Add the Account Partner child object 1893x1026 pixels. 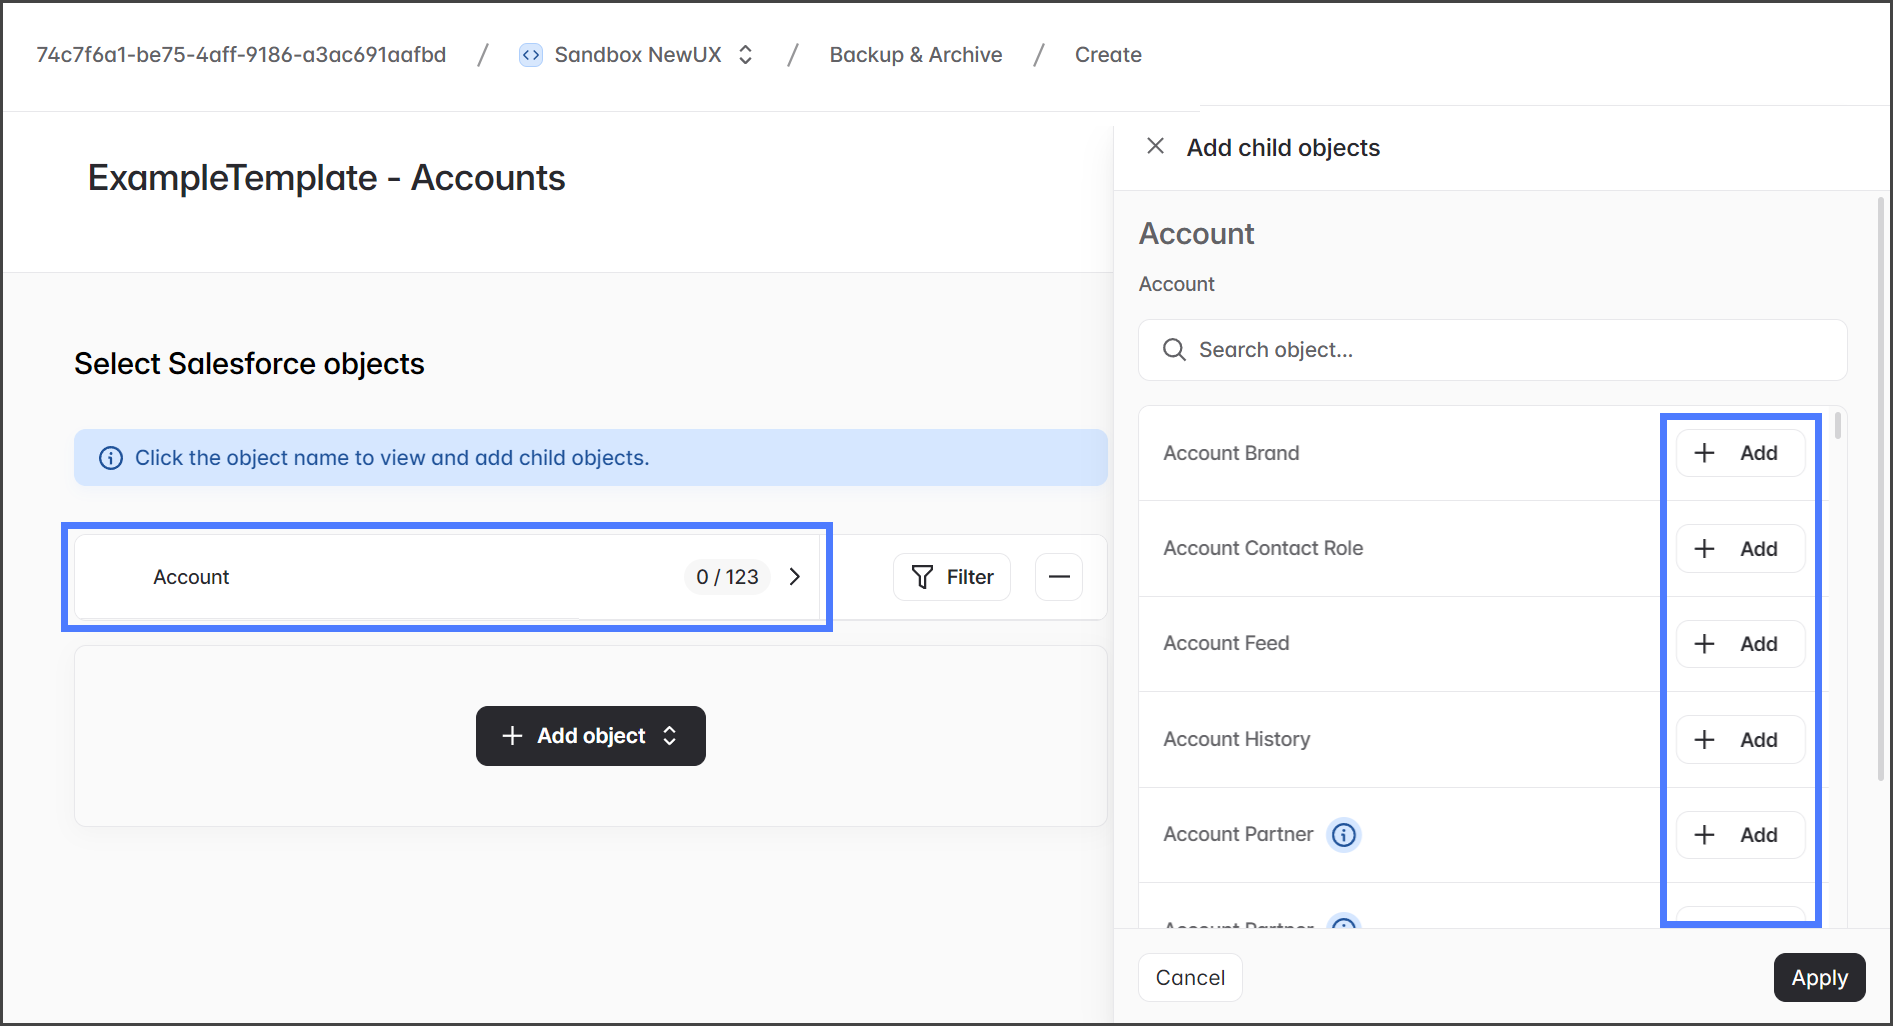pyautogui.click(x=1739, y=835)
